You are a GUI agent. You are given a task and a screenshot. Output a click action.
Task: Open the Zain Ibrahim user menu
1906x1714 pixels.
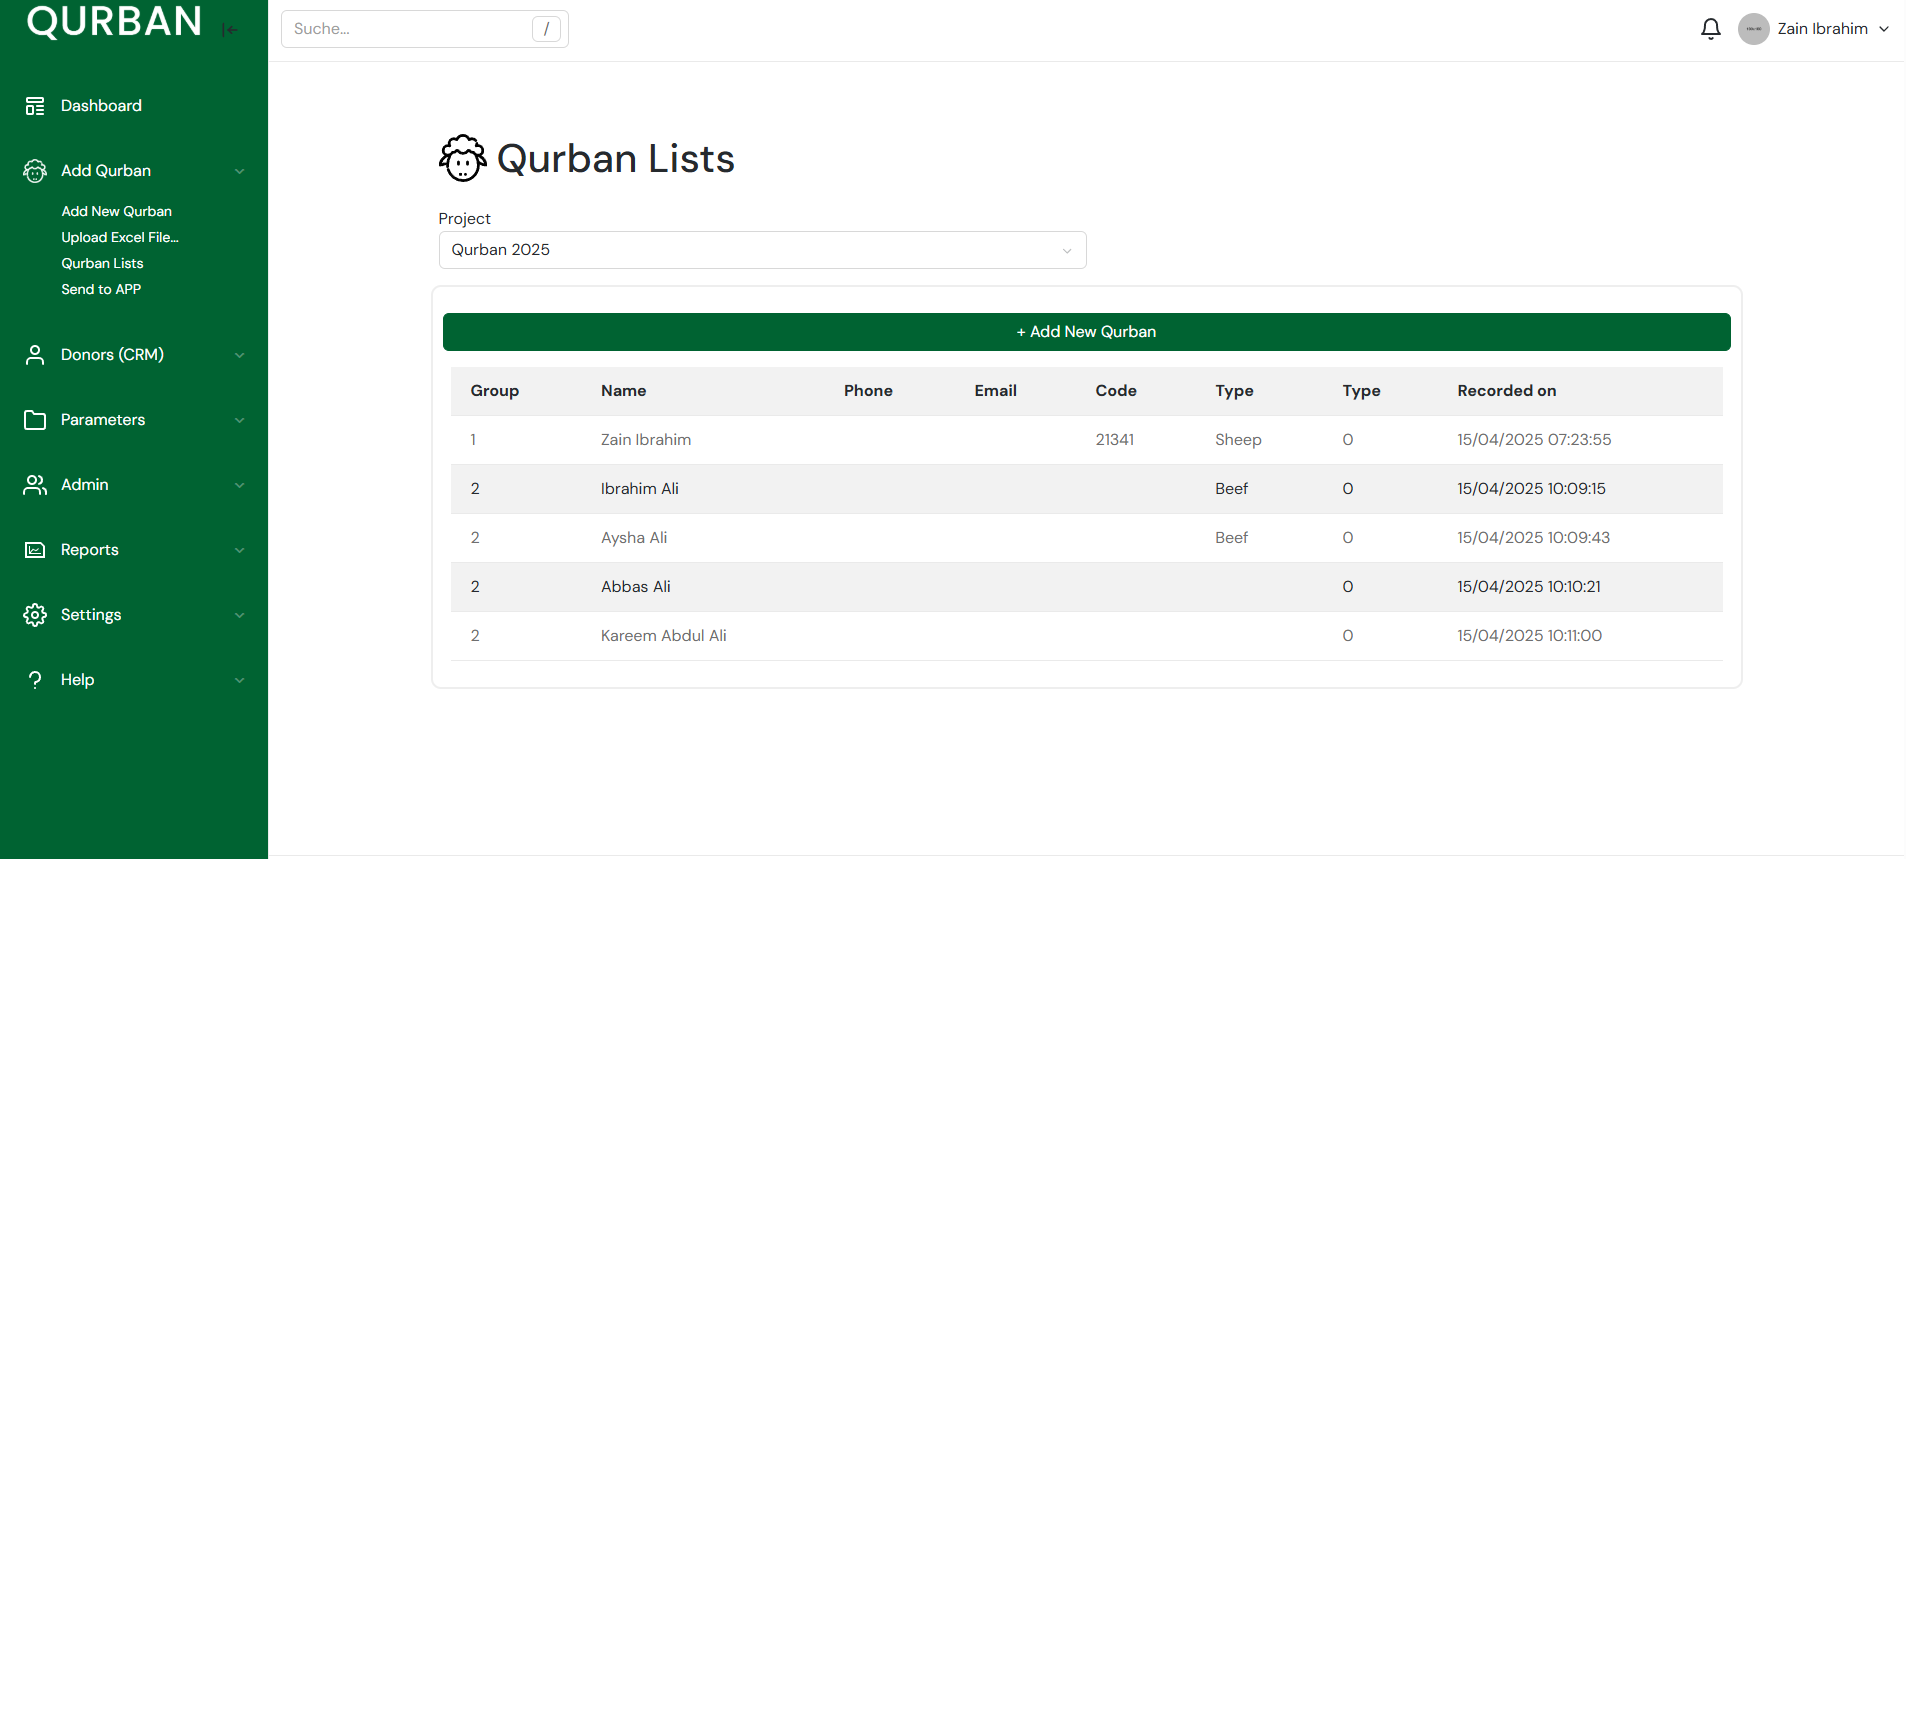tap(1814, 29)
